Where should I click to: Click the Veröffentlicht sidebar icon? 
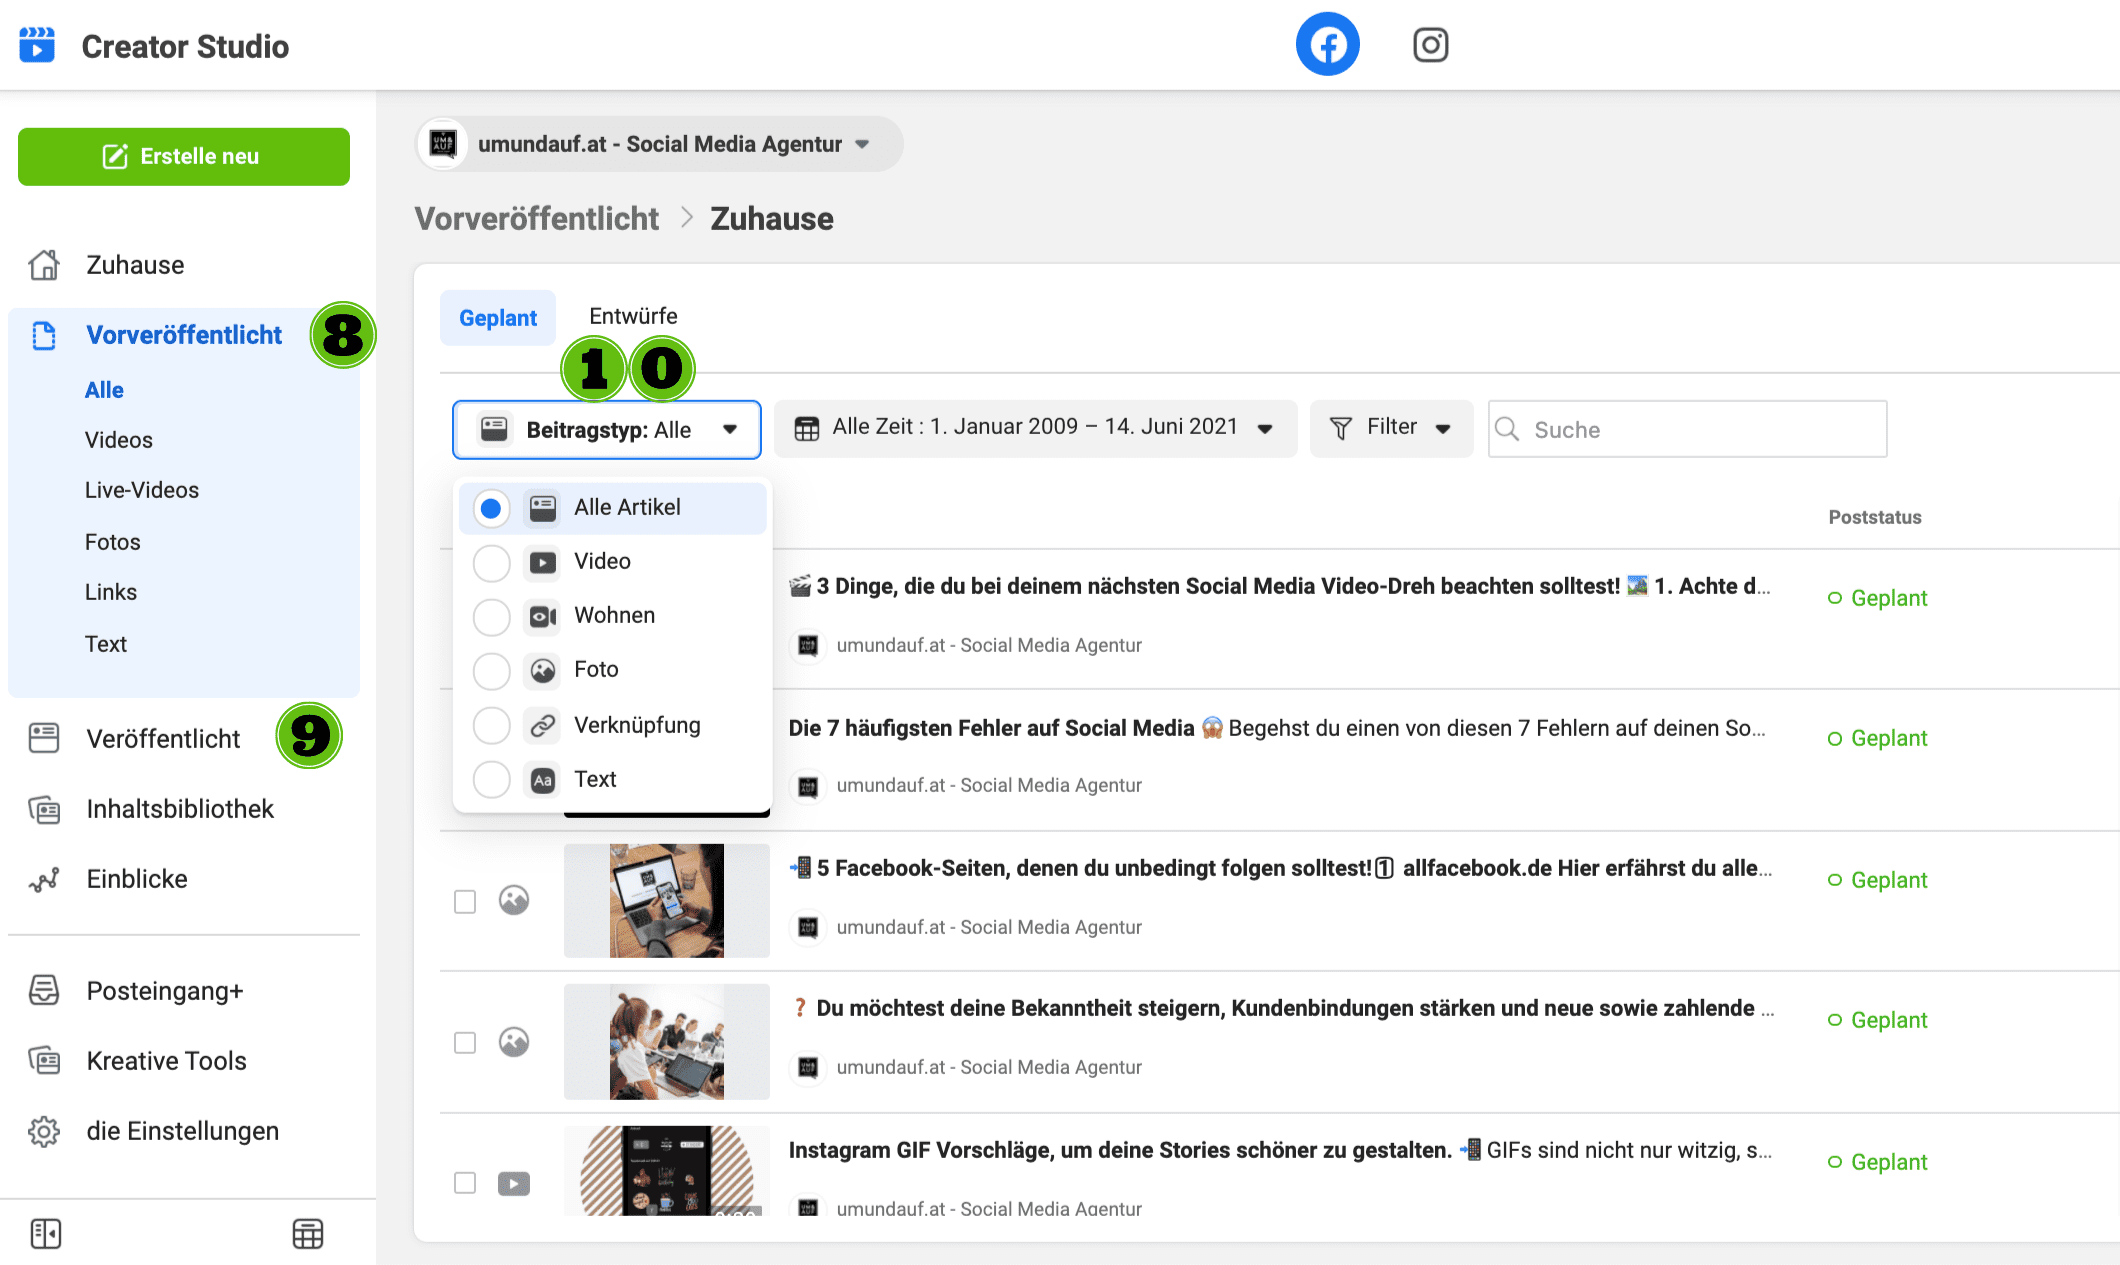tap(44, 738)
